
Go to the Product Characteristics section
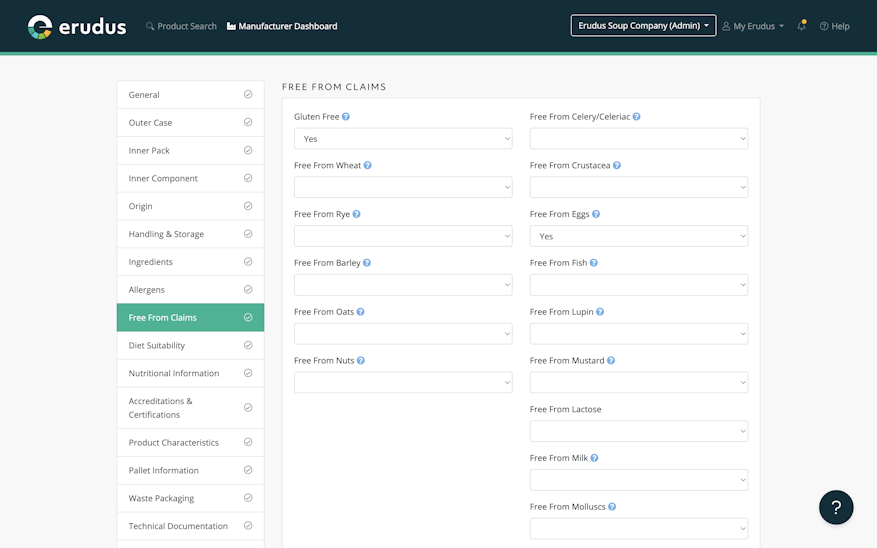[x=190, y=442]
